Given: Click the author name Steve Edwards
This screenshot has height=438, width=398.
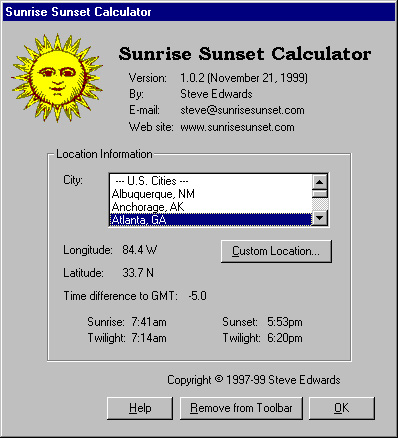Looking at the screenshot, I should point(216,94).
